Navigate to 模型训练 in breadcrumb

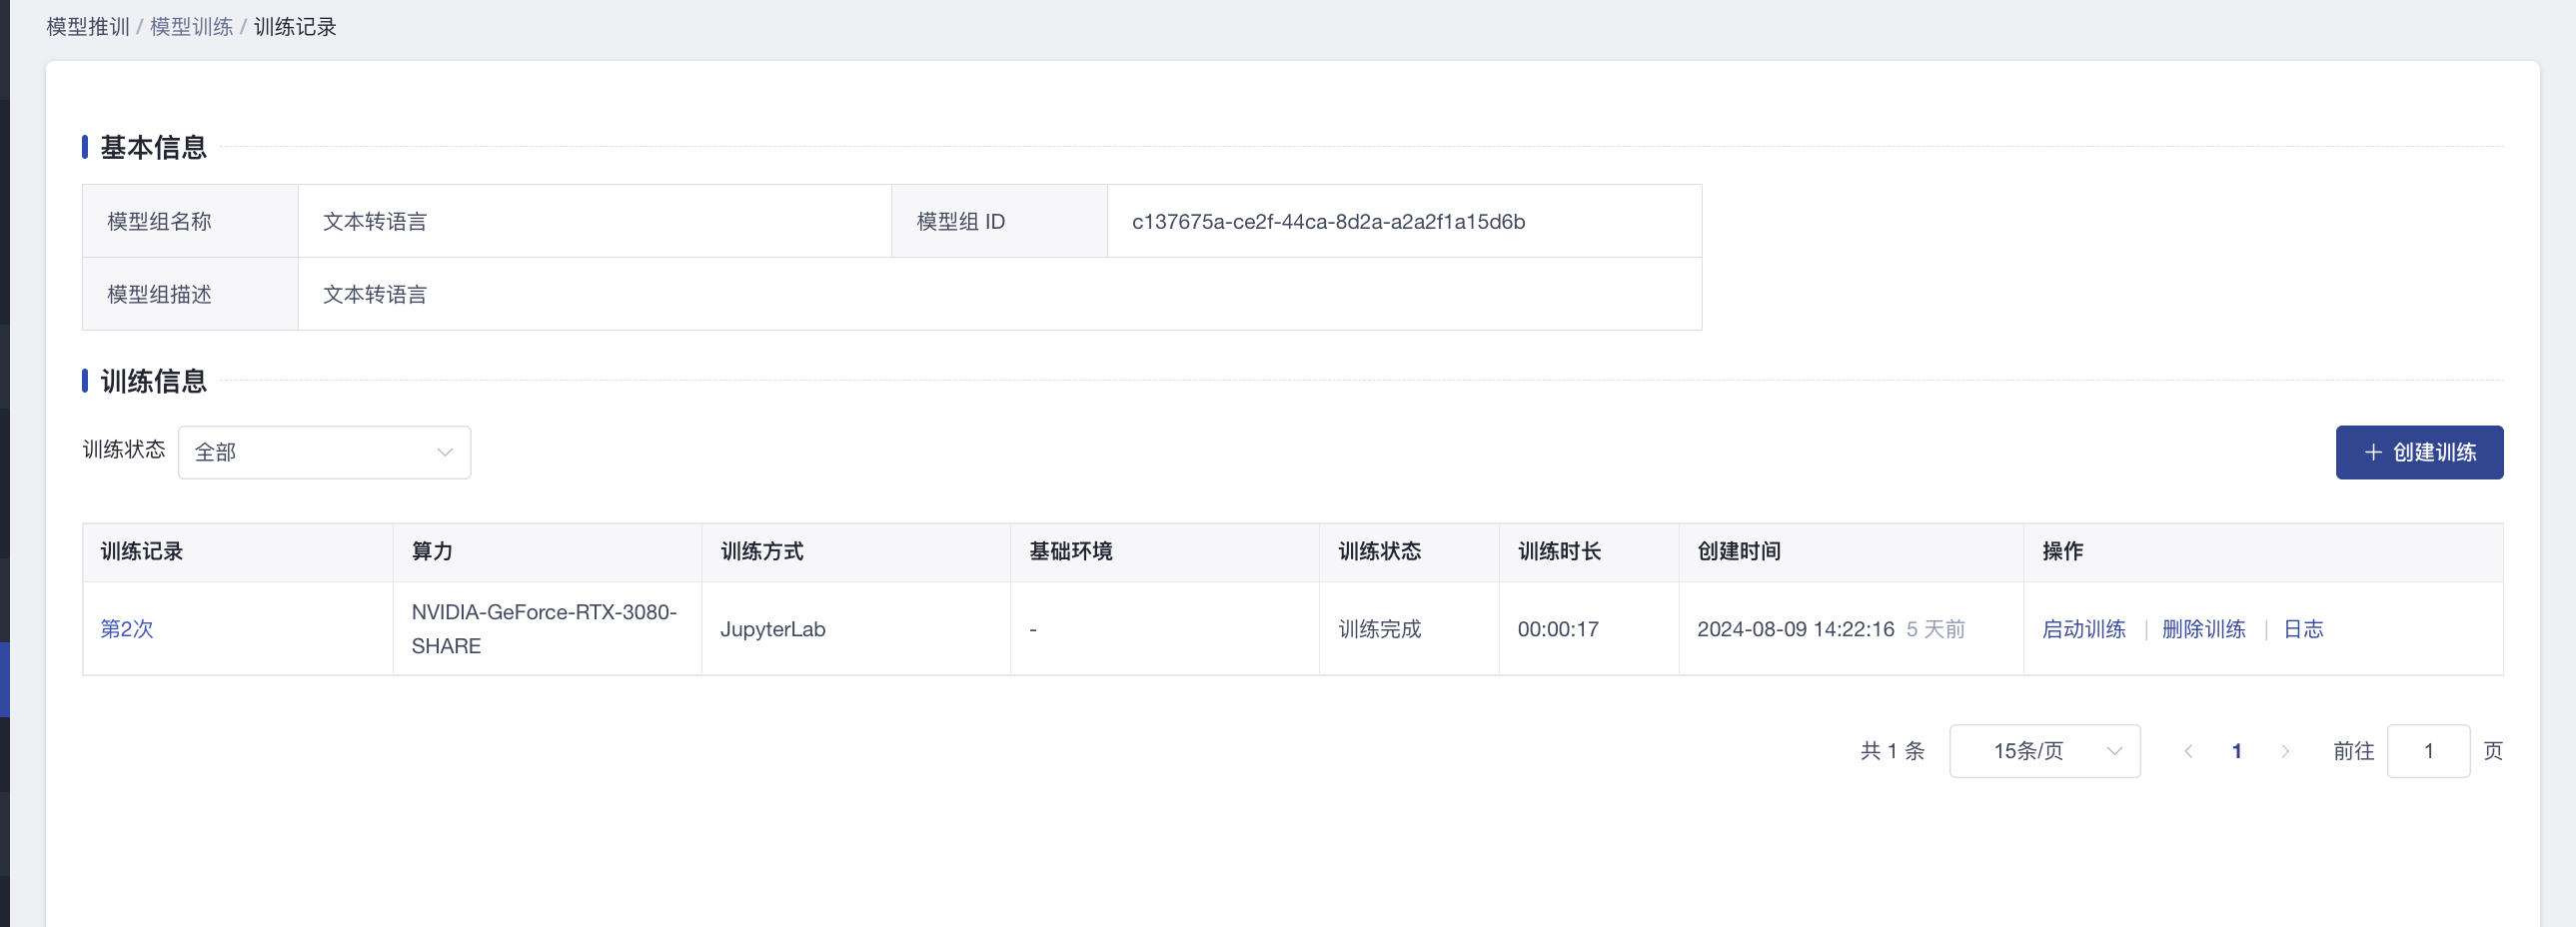point(191,27)
